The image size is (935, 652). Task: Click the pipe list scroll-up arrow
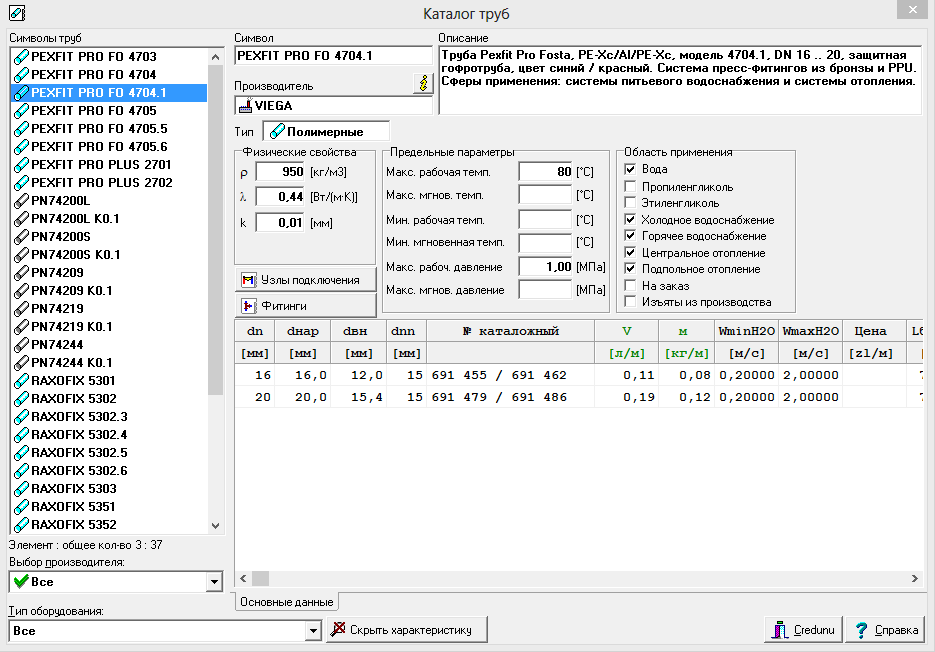pyautogui.click(x=215, y=57)
